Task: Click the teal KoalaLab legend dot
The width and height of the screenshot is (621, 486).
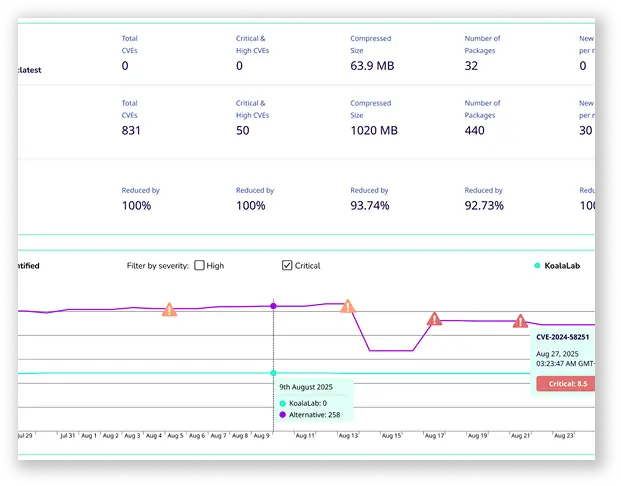Action: [537, 266]
